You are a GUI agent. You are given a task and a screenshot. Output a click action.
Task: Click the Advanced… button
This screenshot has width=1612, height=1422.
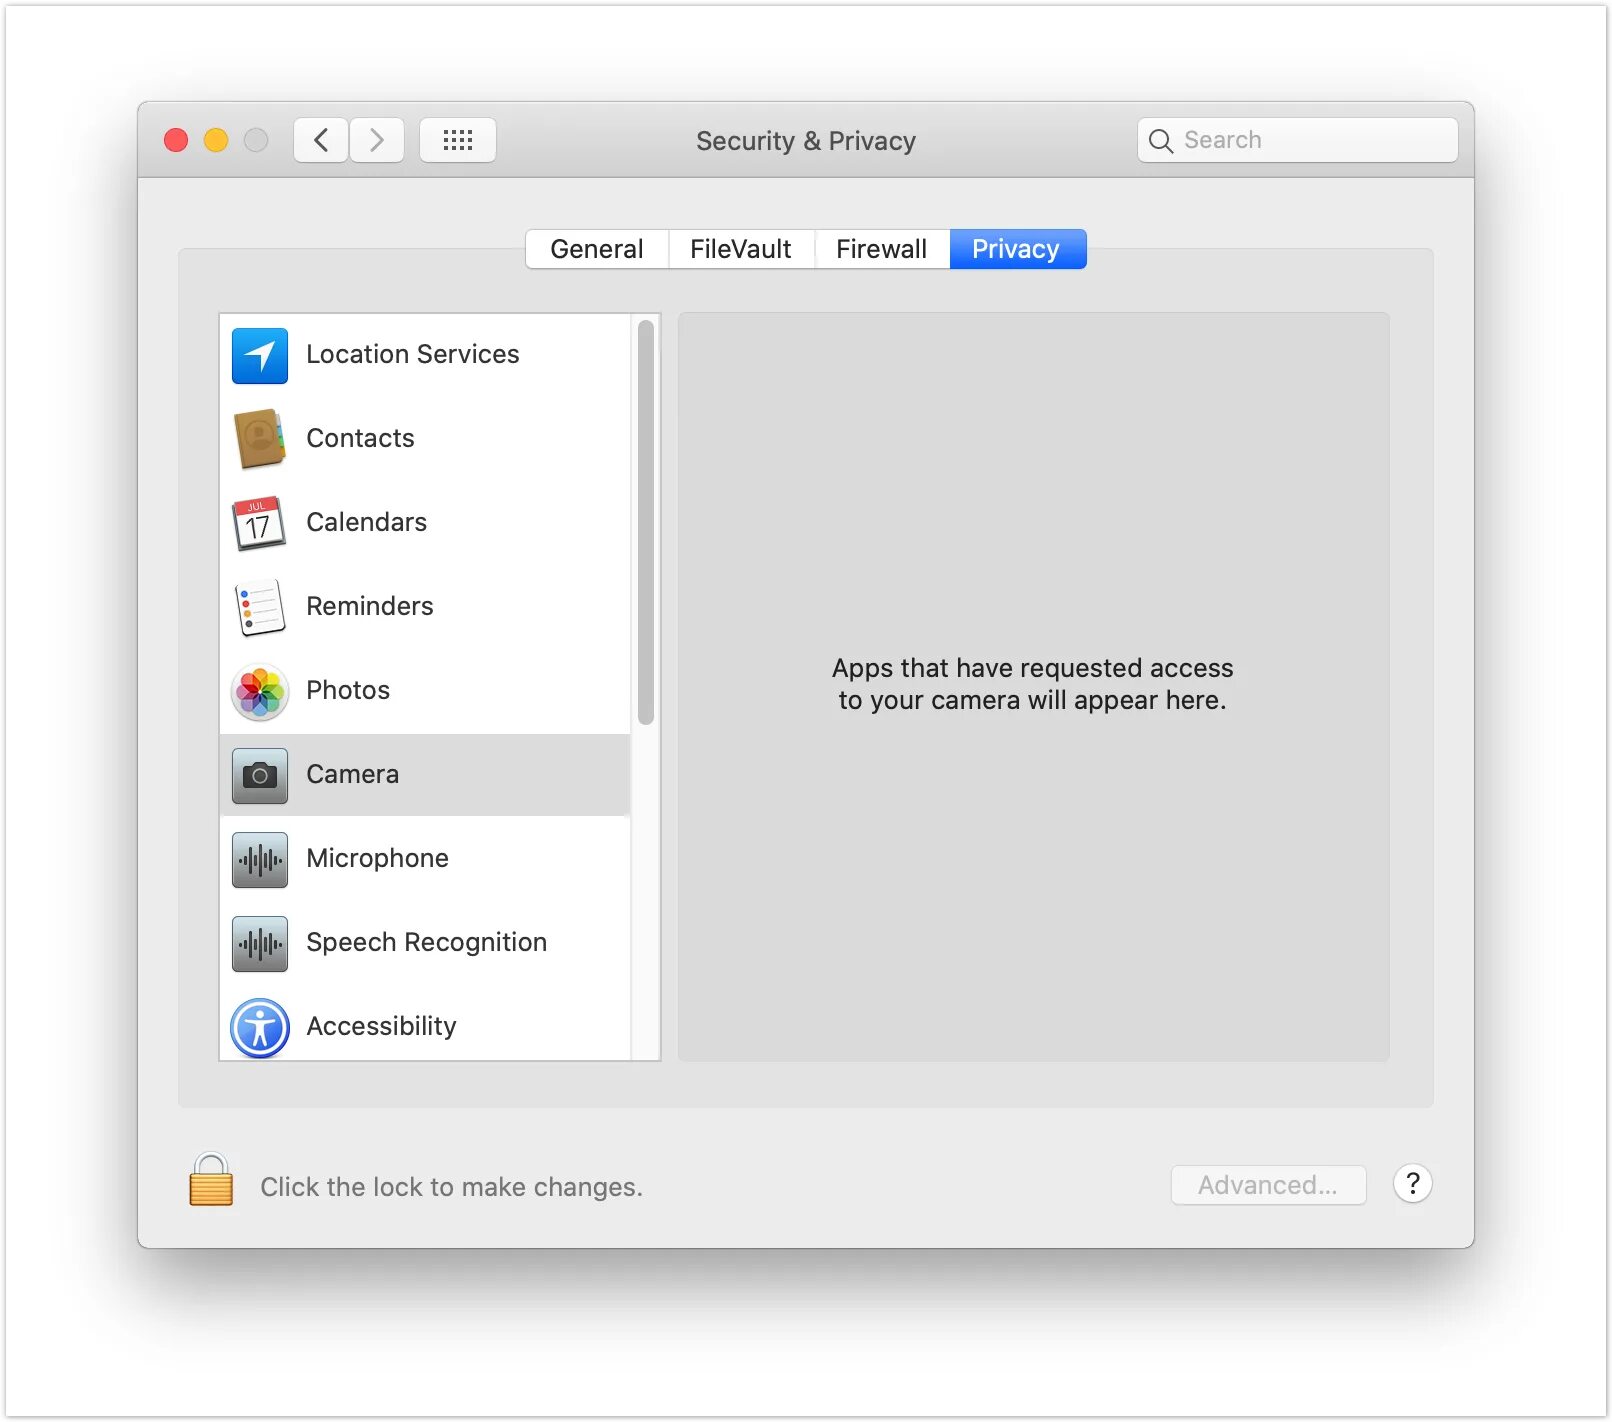click(x=1268, y=1185)
